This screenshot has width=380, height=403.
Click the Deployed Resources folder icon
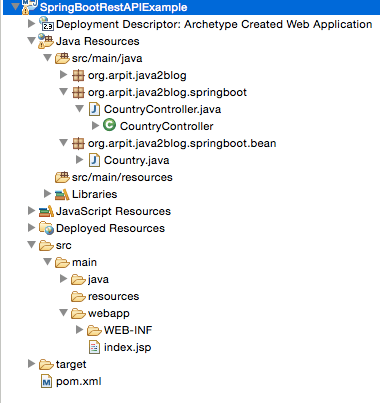pyautogui.click(x=46, y=228)
